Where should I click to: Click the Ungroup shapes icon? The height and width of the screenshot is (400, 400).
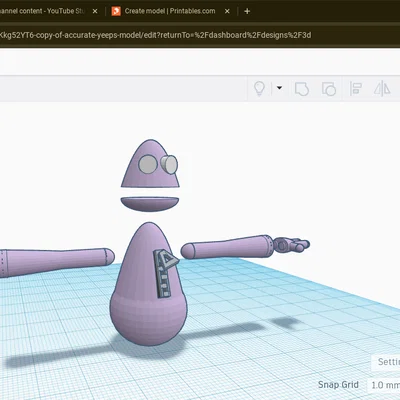[x=329, y=89]
